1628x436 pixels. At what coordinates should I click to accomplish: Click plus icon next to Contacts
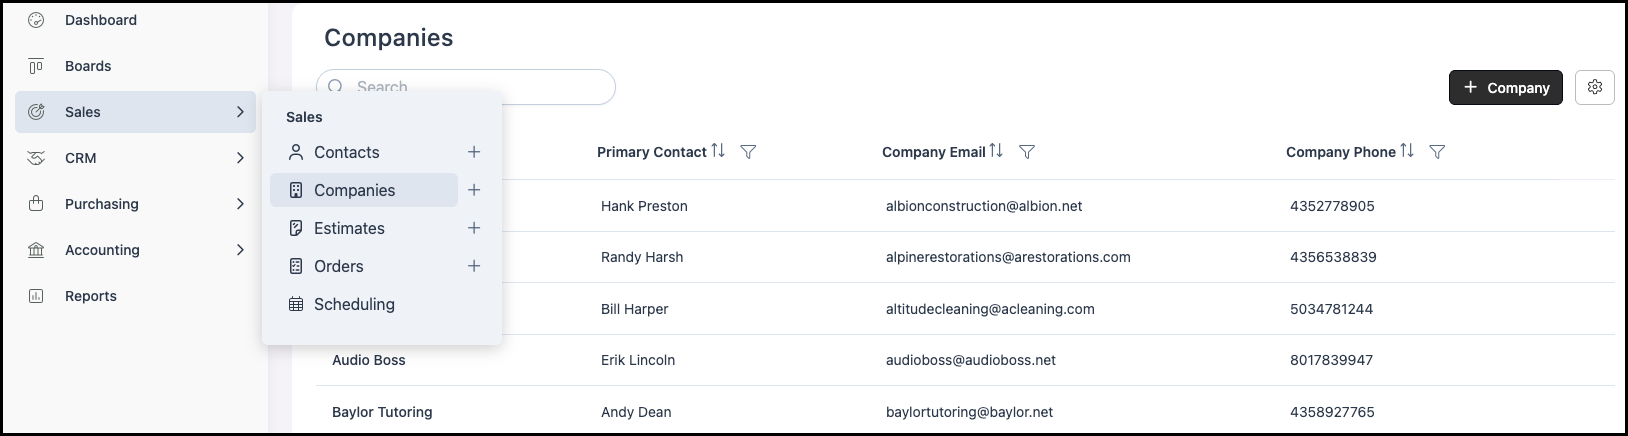[x=474, y=152]
